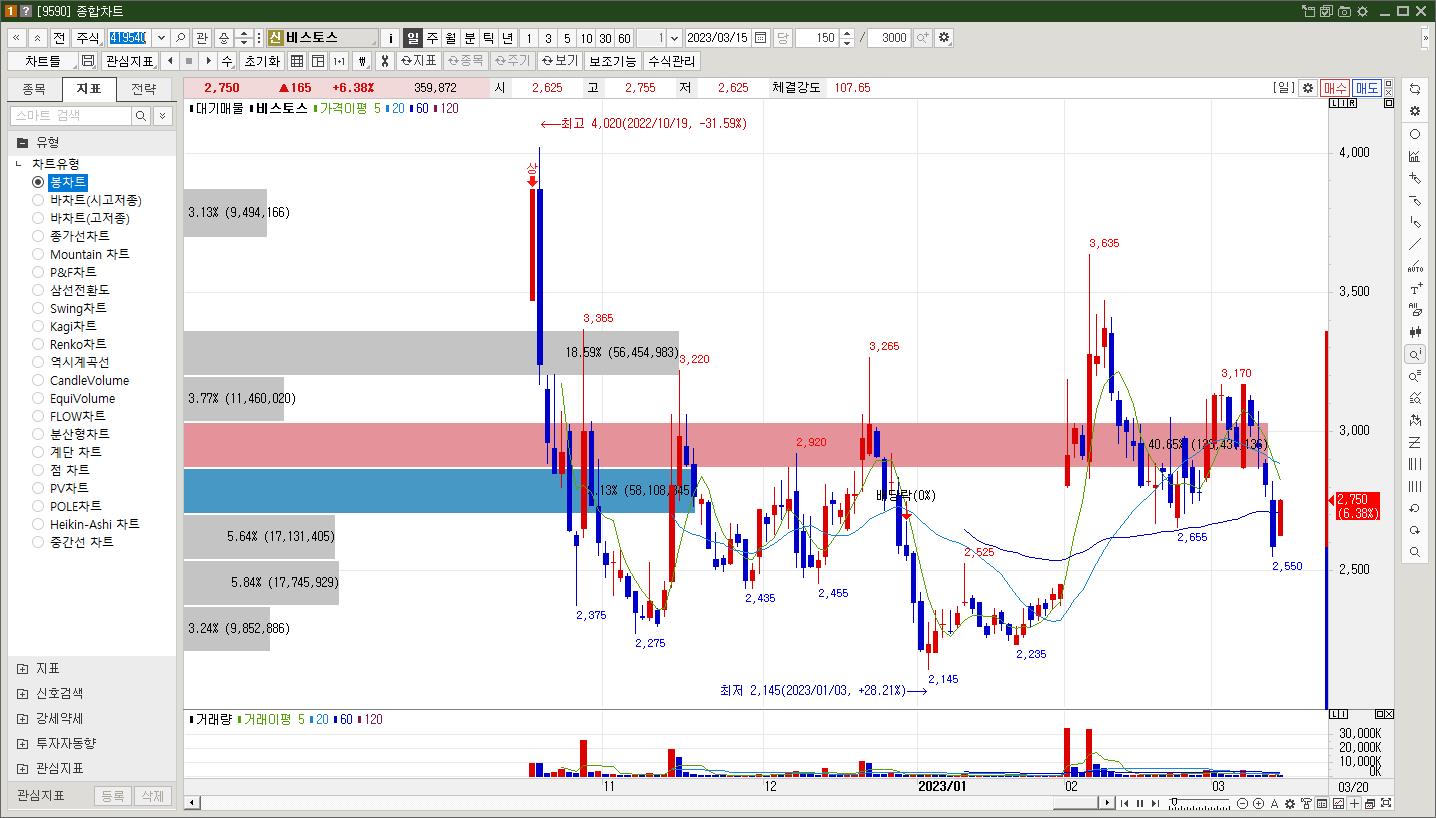The height and width of the screenshot is (818, 1436).
Task: Click the zoom in plus circle icon
Action: pyautogui.click(x=1258, y=804)
